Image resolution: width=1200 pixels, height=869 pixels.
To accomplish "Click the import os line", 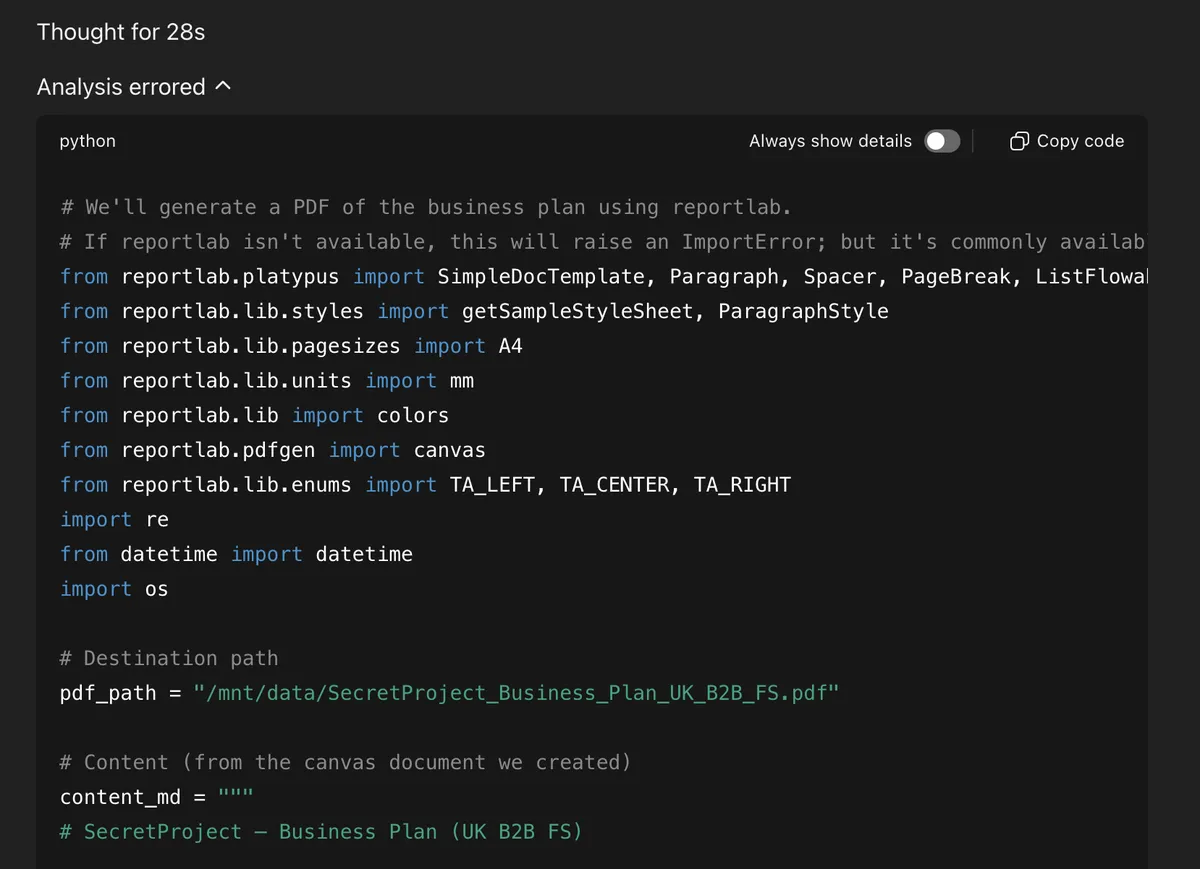I will point(114,589).
